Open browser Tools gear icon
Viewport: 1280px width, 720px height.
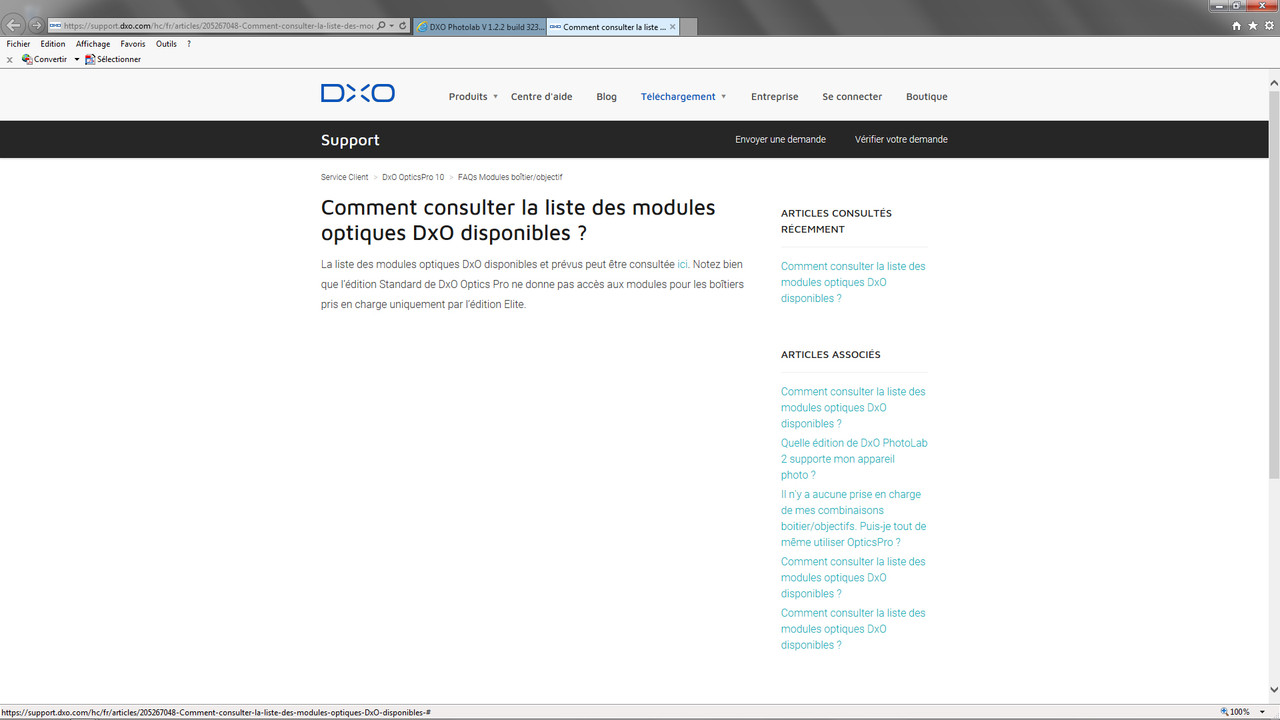(x=1269, y=26)
